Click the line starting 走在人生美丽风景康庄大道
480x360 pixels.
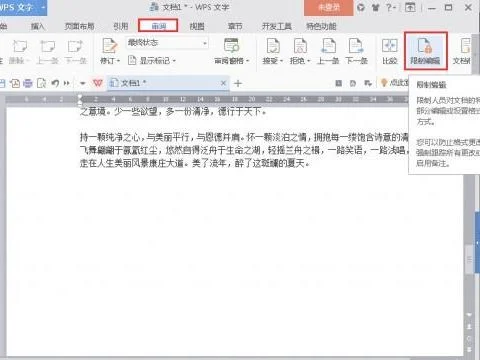(196, 163)
